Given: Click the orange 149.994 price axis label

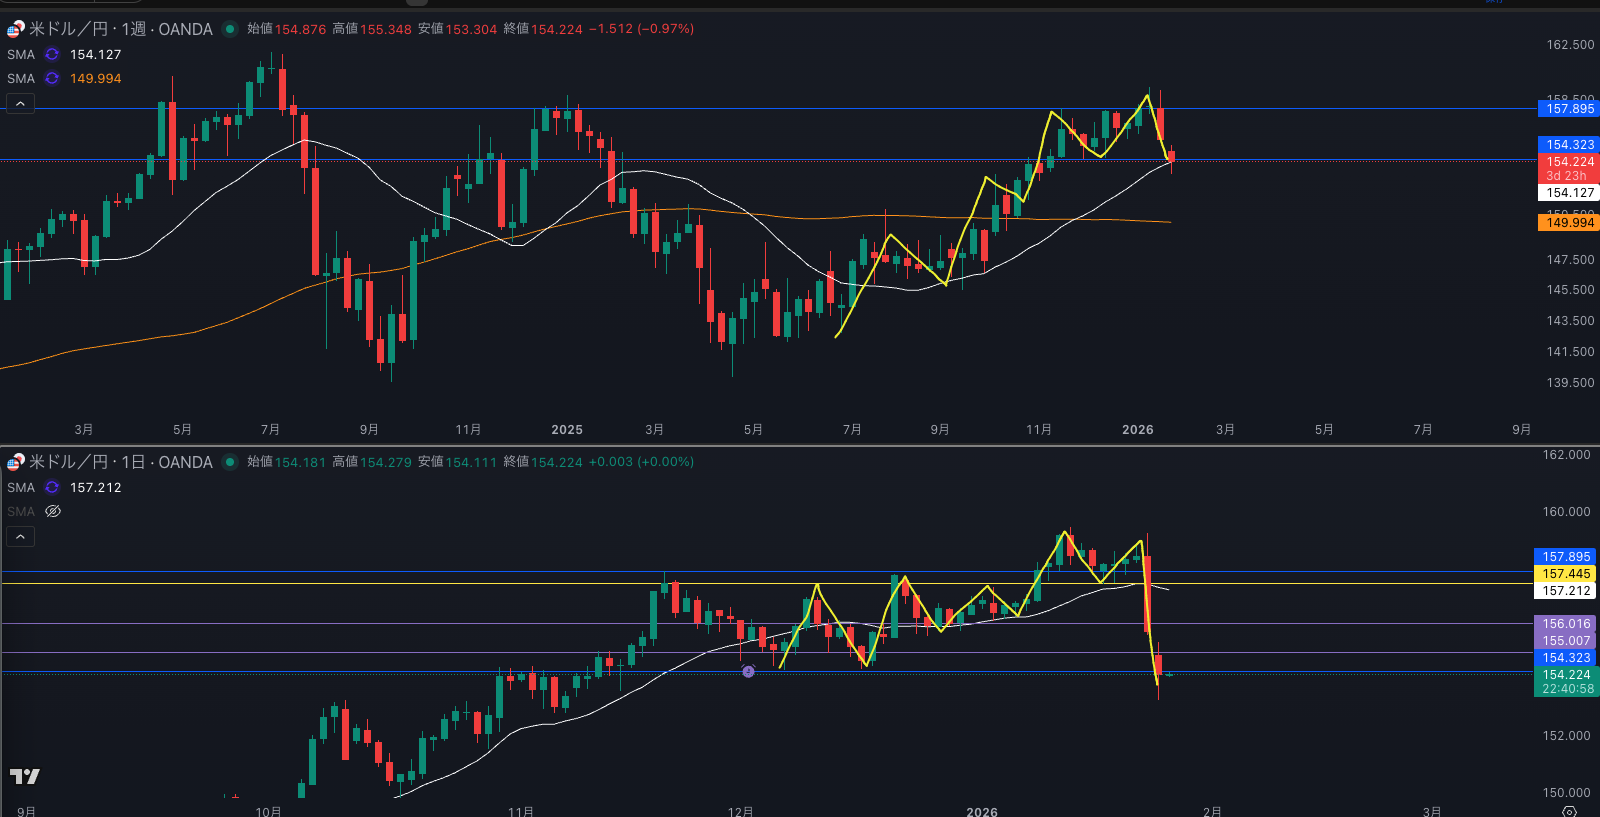Looking at the screenshot, I should (1569, 223).
